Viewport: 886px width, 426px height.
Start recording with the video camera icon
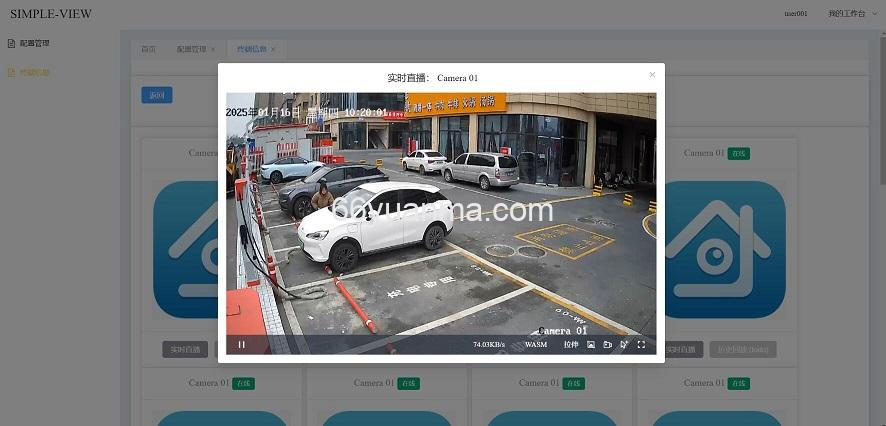point(607,345)
